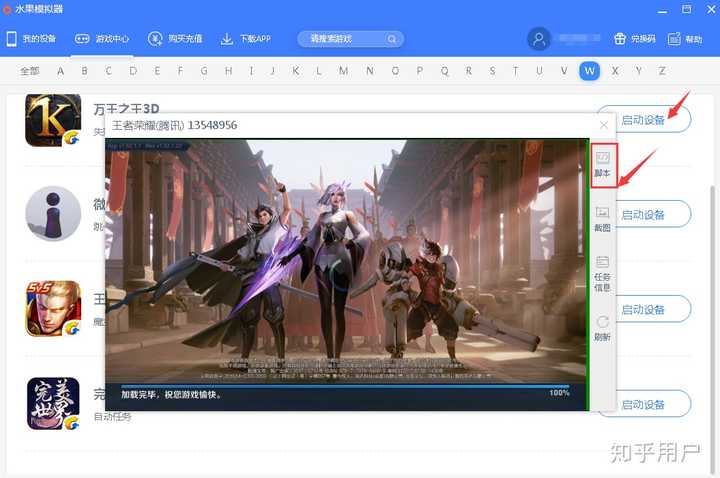720x478 pixels.
Task: Open 下载APP section
Action: tap(246, 39)
